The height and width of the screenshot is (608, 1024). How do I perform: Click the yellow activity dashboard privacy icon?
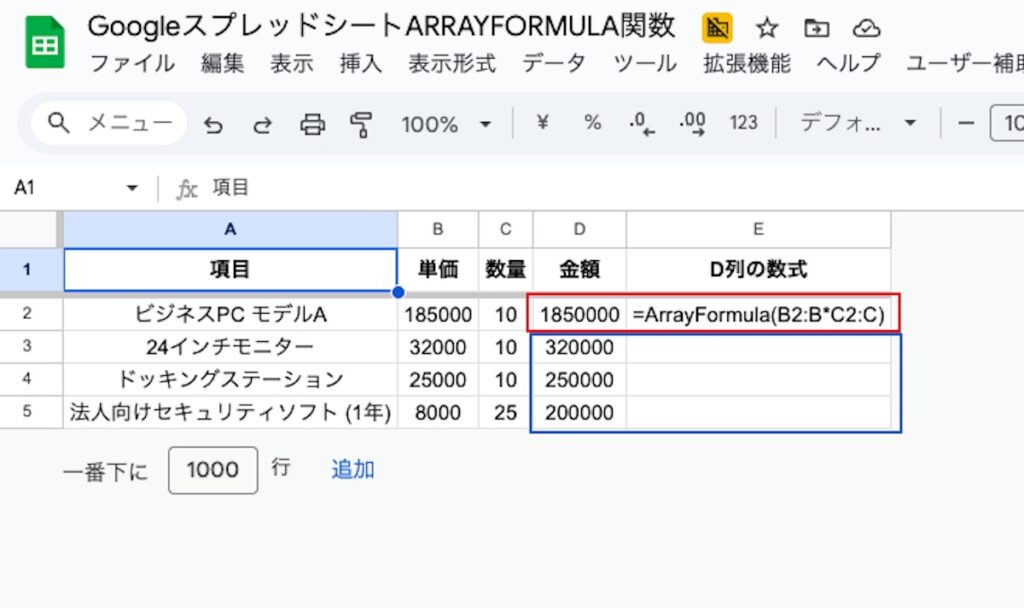click(716, 28)
